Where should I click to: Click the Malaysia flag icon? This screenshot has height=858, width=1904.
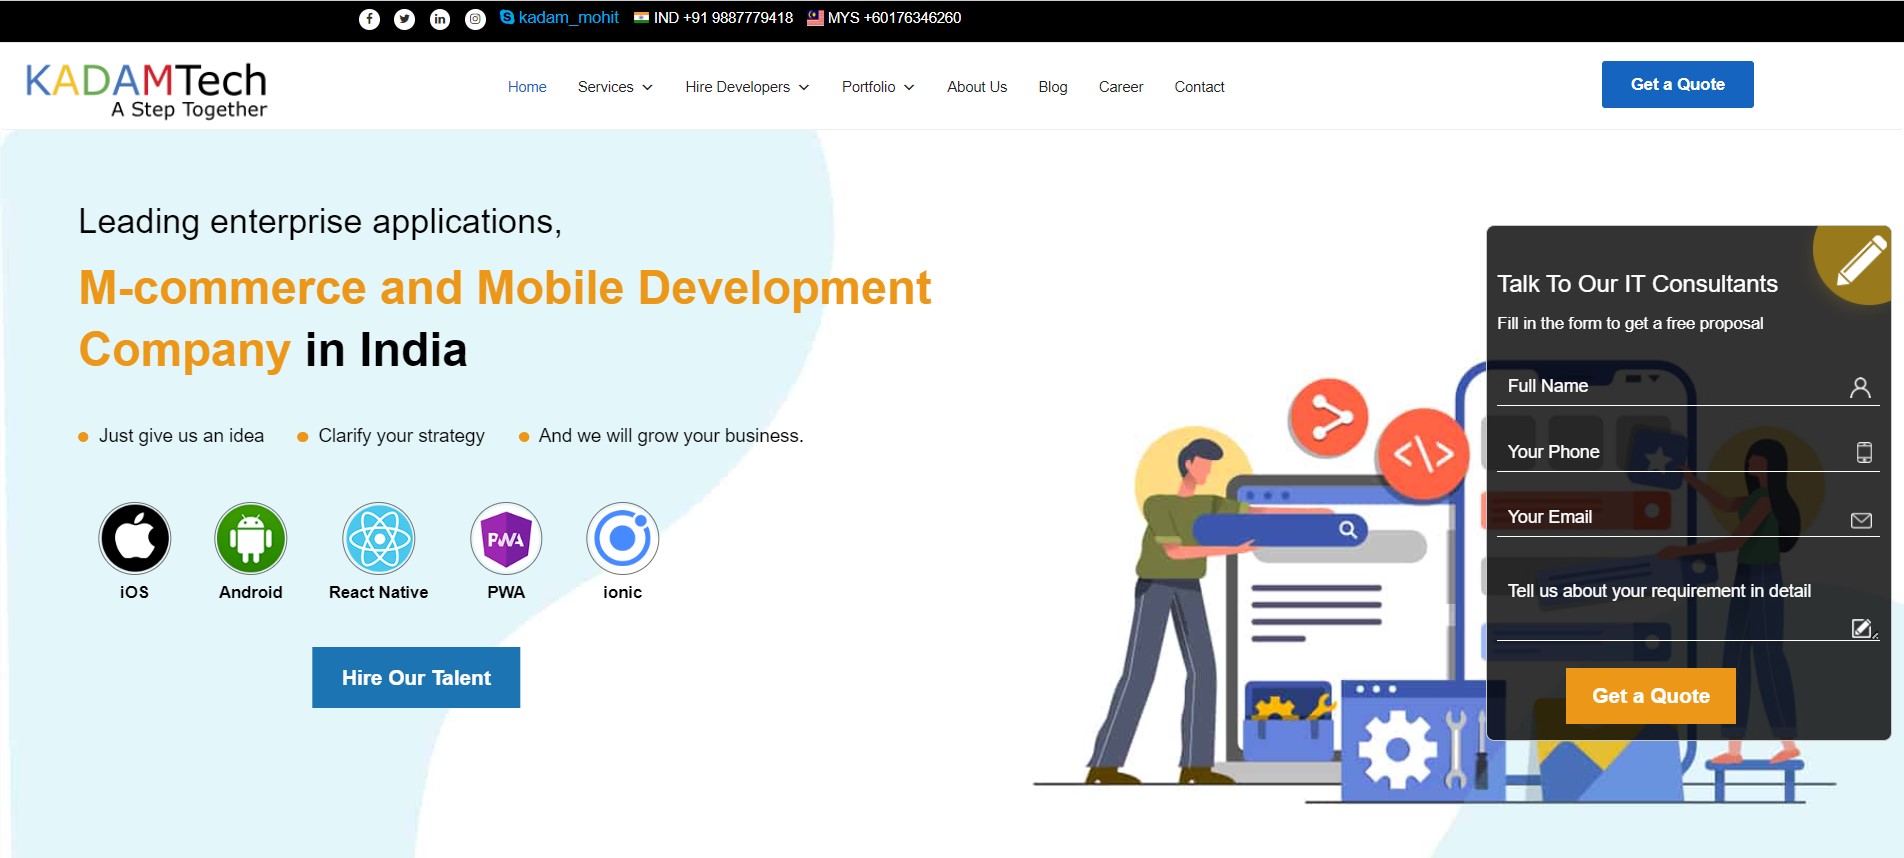(x=815, y=17)
